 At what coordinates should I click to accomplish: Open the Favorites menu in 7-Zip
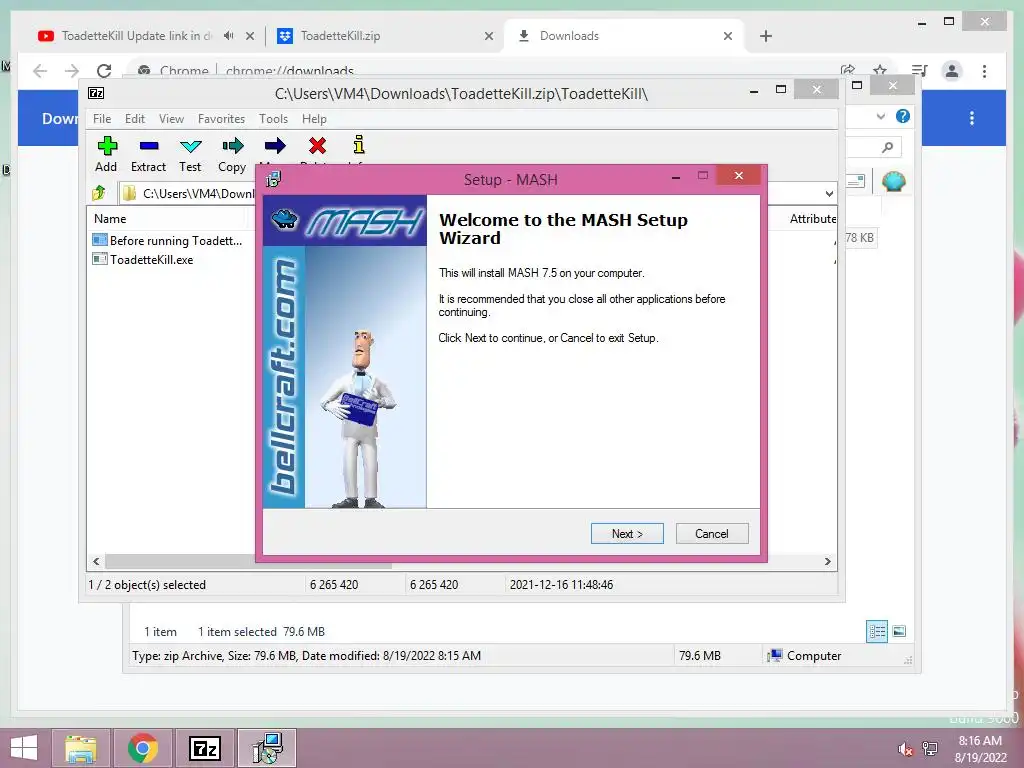[221, 119]
